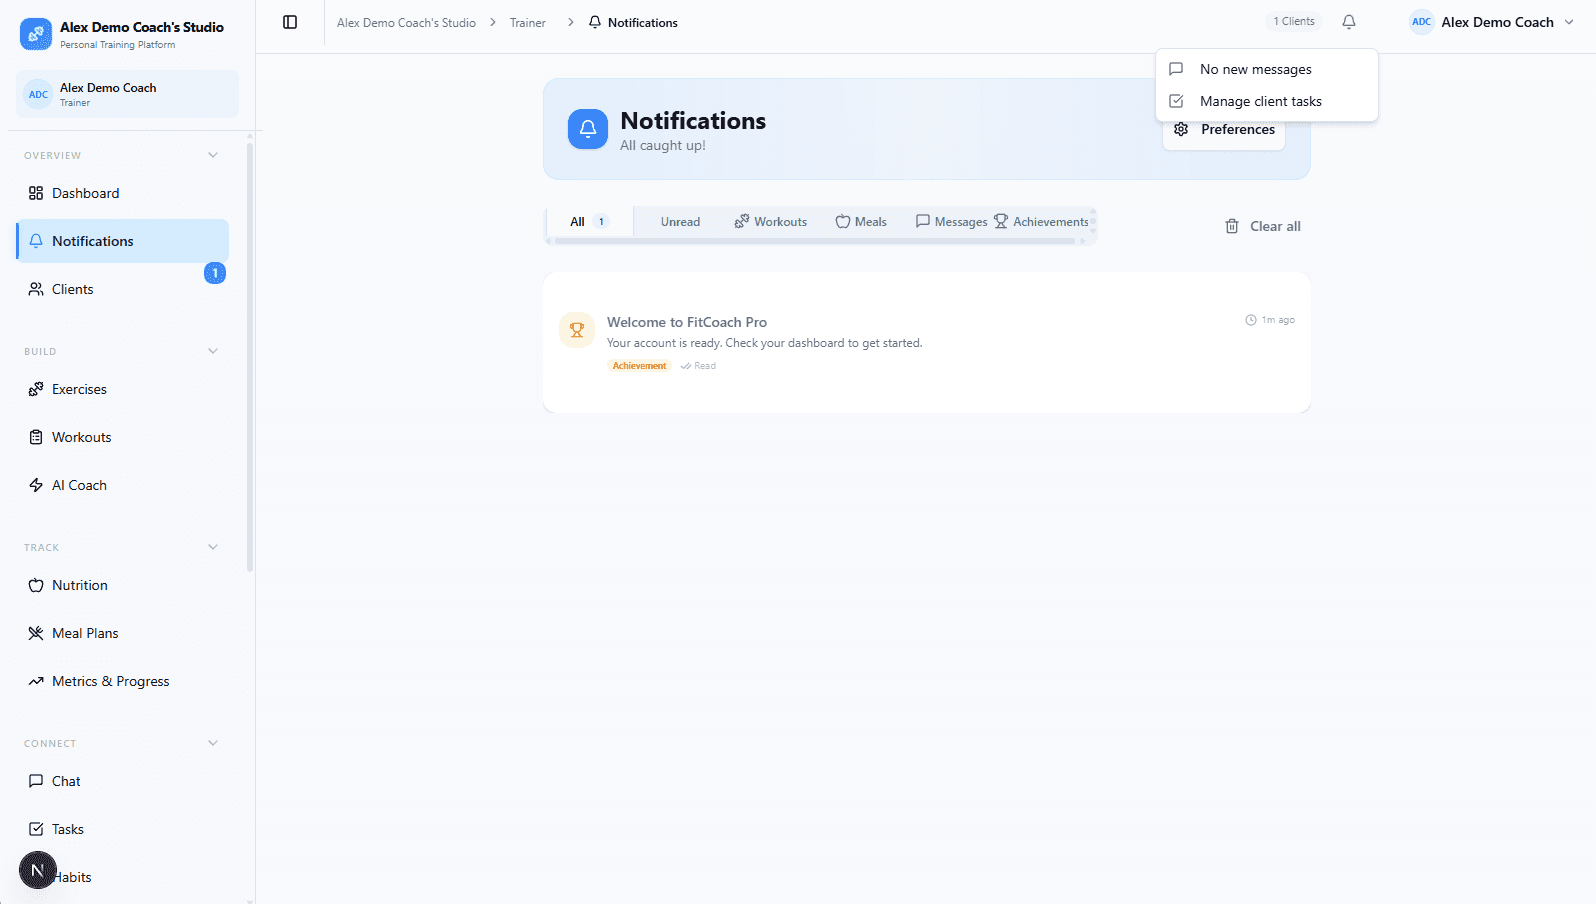
Task: Click the trophy icon on welcome notification
Action: [577, 330]
